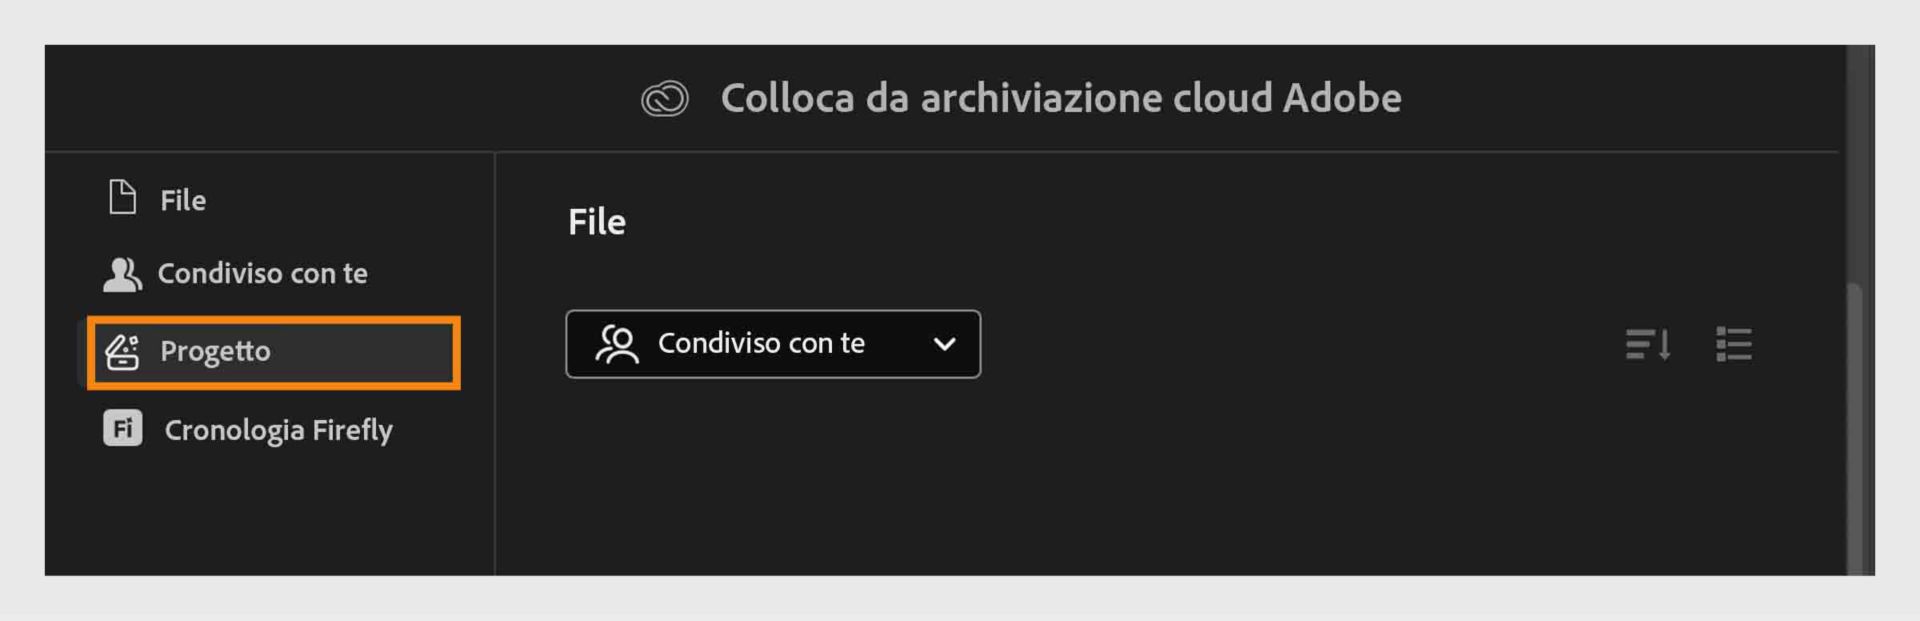This screenshot has height=621, width=1920.
Task: Open Cronologia Firefly from the sidebar
Action: tap(278, 429)
